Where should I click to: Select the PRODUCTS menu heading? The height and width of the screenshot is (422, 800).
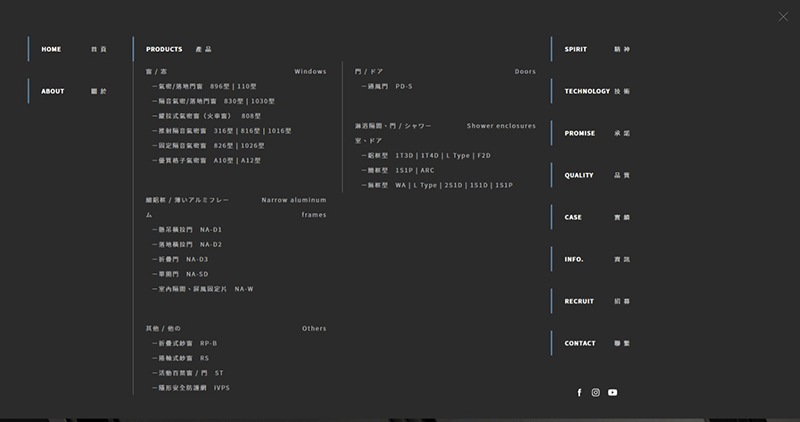click(x=164, y=49)
